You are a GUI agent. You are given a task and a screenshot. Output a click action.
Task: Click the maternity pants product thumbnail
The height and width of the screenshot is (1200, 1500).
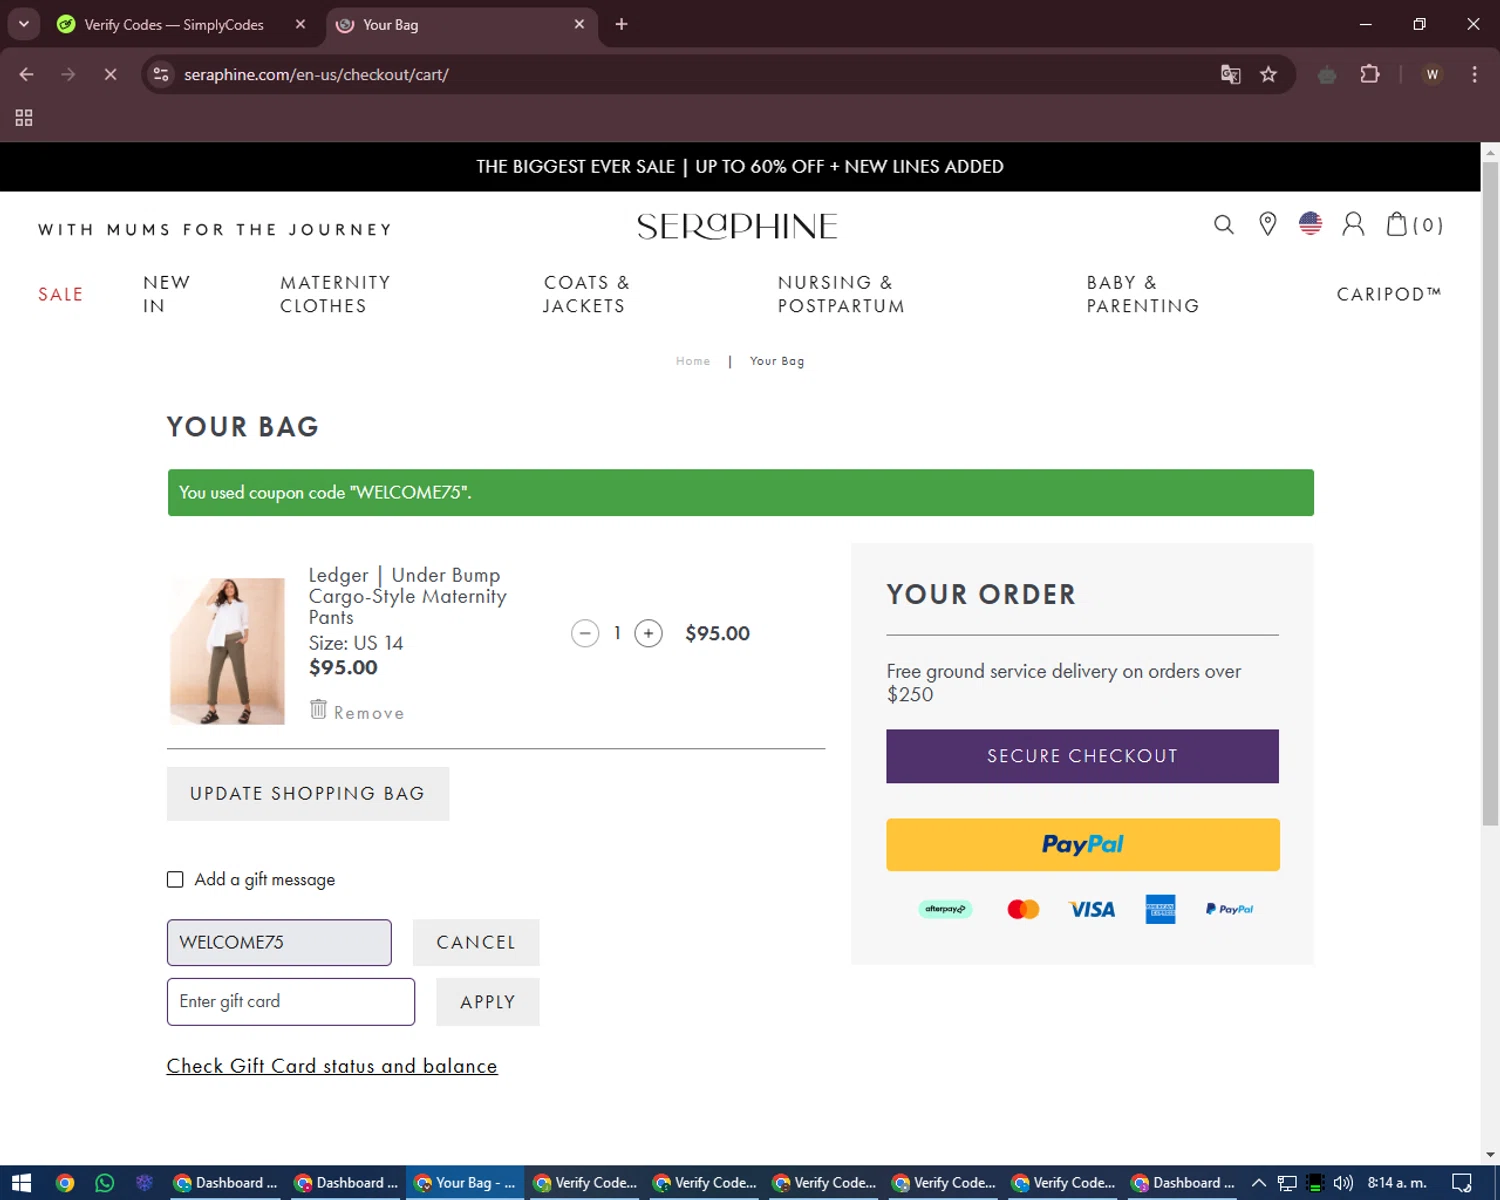[x=227, y=651]
